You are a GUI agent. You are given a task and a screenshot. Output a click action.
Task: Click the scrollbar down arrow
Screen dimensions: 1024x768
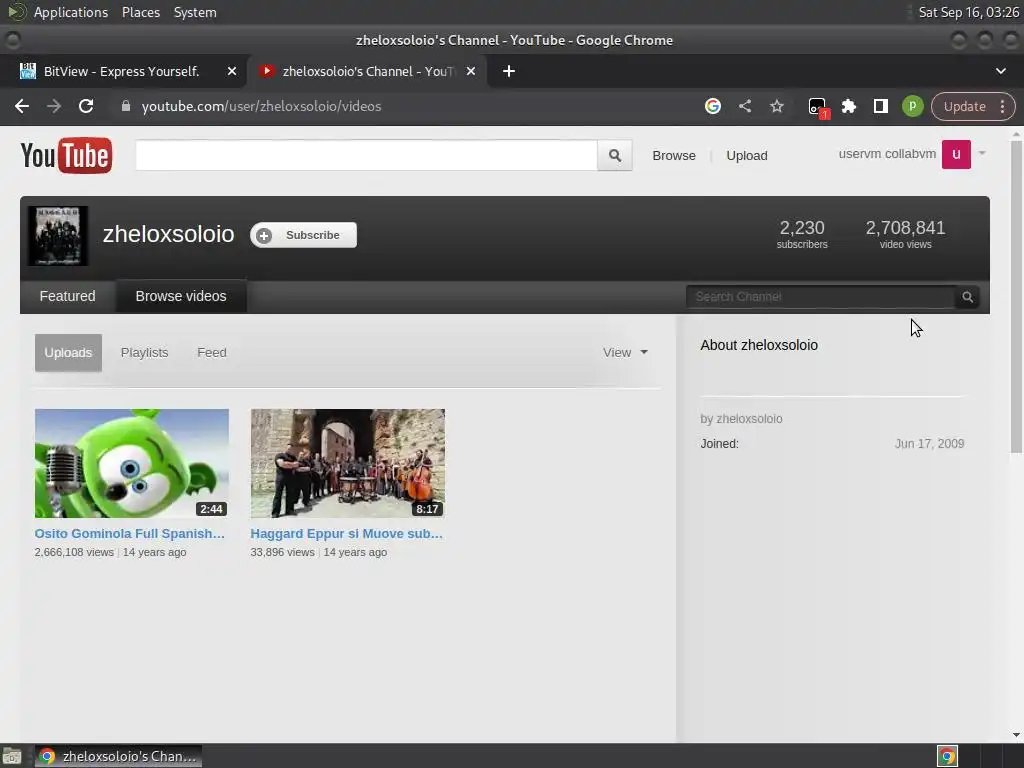pos(1016,735)
